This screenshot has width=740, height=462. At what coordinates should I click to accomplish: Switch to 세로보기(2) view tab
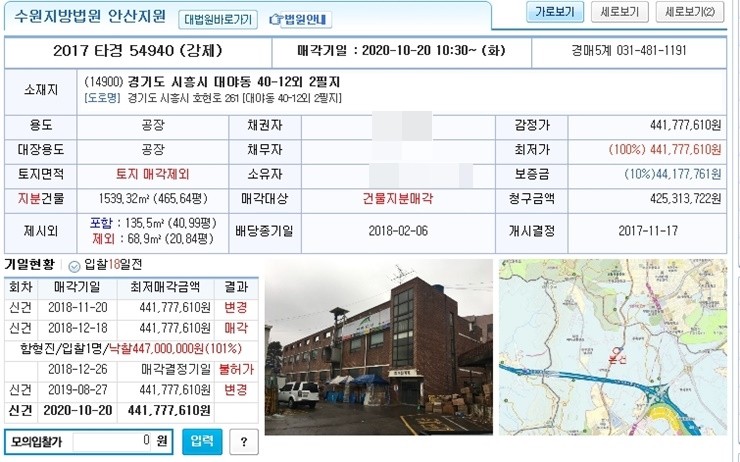click(690, 12)
